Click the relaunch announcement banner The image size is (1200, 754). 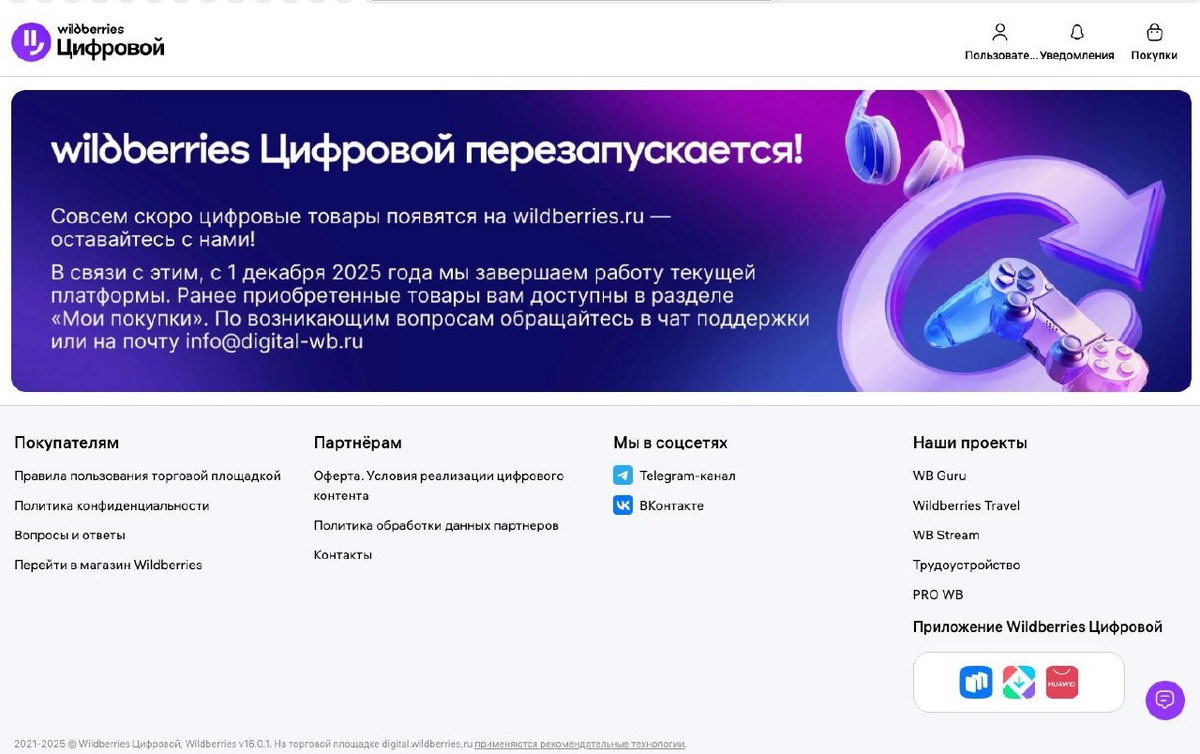pos(601,241)
